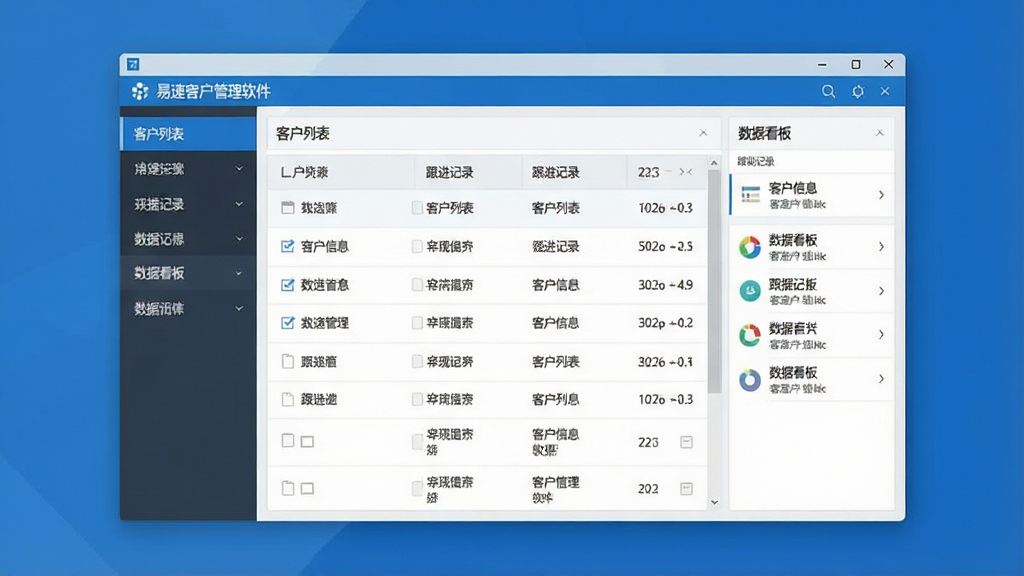1024x576 pixels.
Task: Open settings via the gear icon
Action: coord(857,91)
